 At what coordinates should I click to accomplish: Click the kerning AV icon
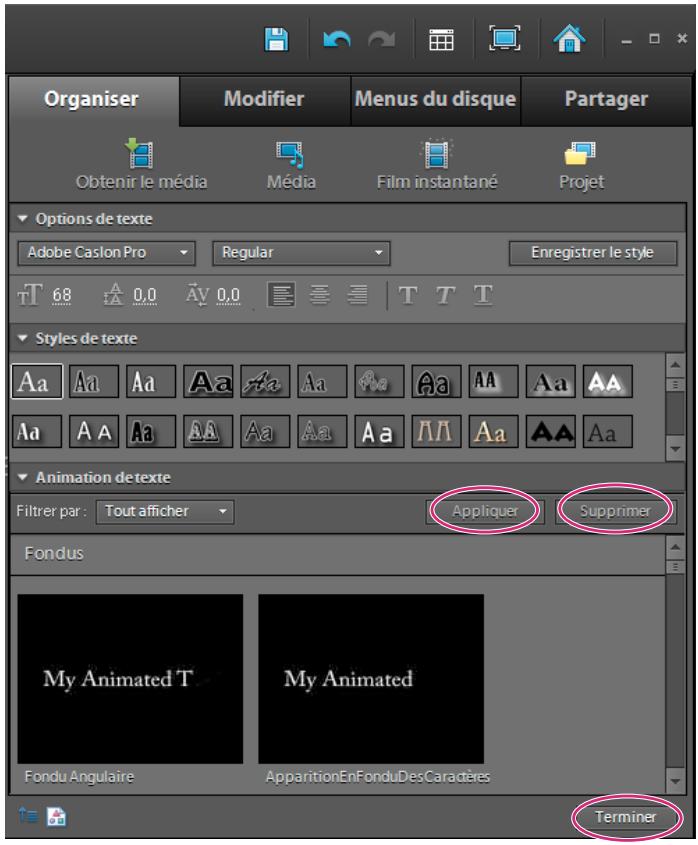(197, 294)
